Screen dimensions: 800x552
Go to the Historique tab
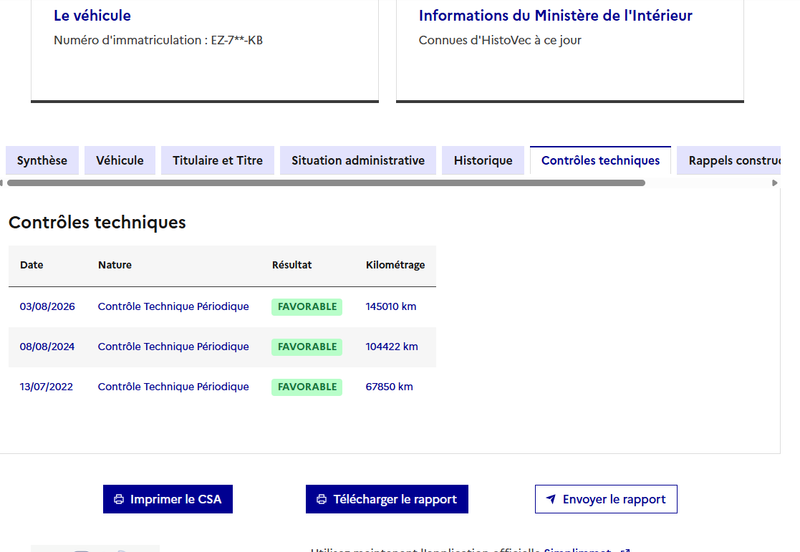point(483,160)
